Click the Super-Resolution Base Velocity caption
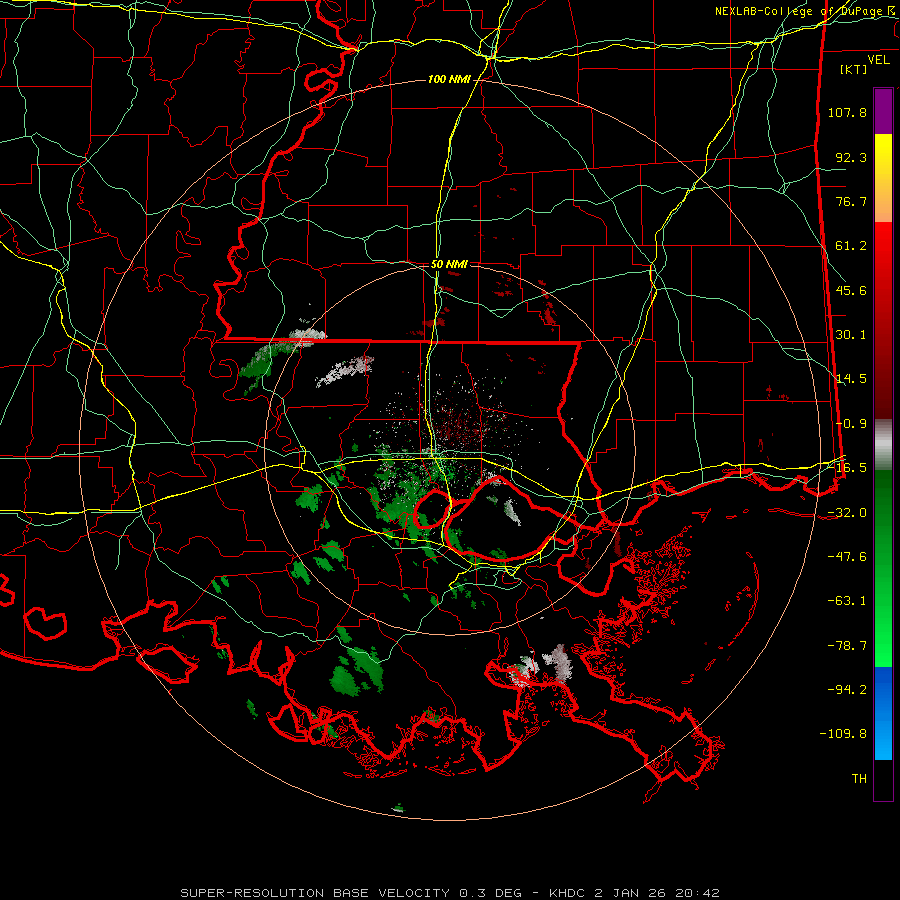900x900 pixels. click(449, 893)
